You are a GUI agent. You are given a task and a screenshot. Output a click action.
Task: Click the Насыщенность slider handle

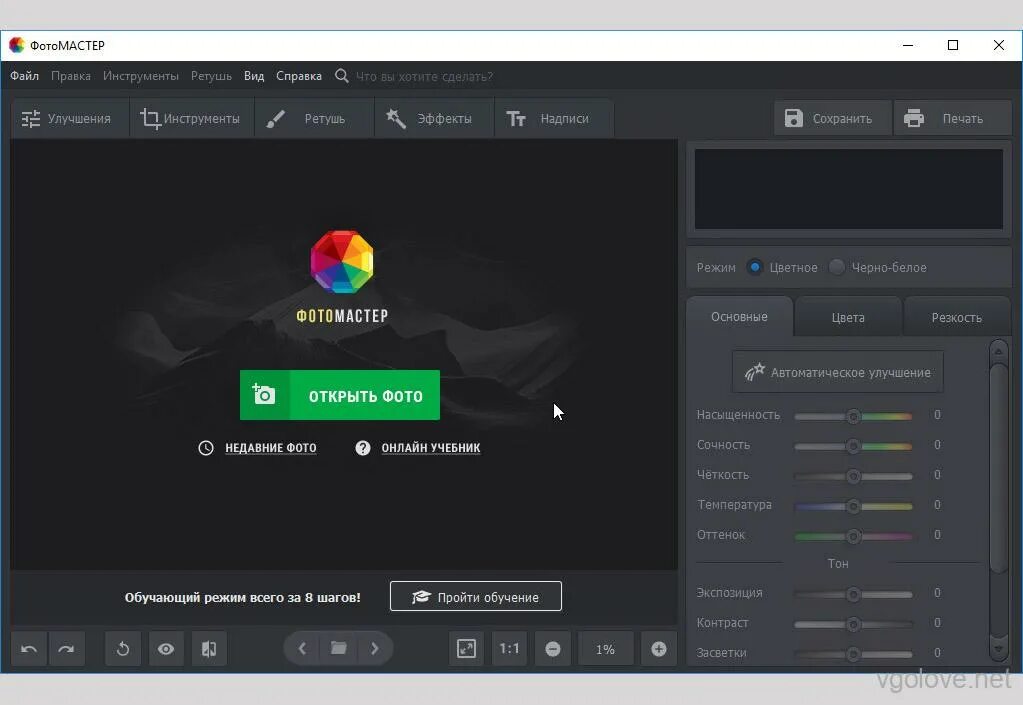853,416
